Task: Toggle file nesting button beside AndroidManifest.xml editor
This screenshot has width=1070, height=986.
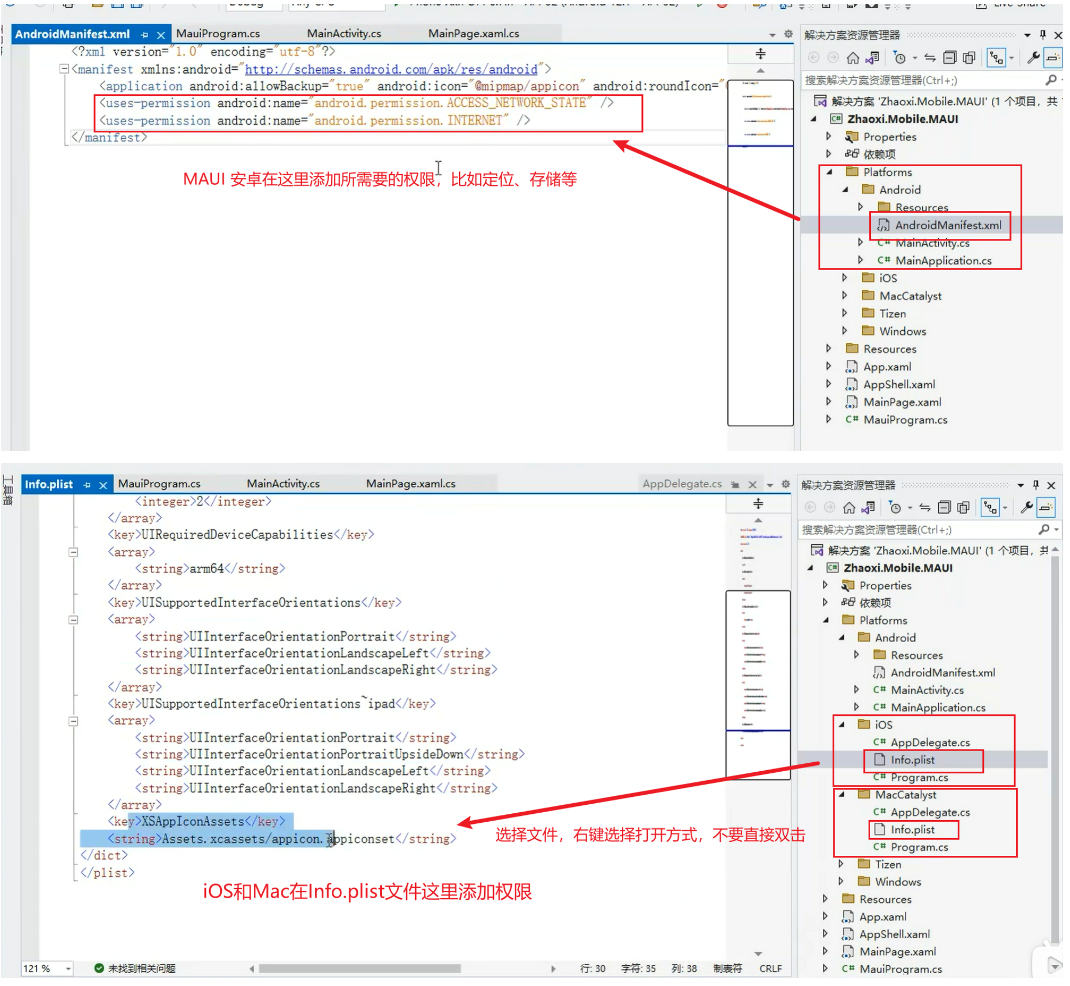Action: 997,58
